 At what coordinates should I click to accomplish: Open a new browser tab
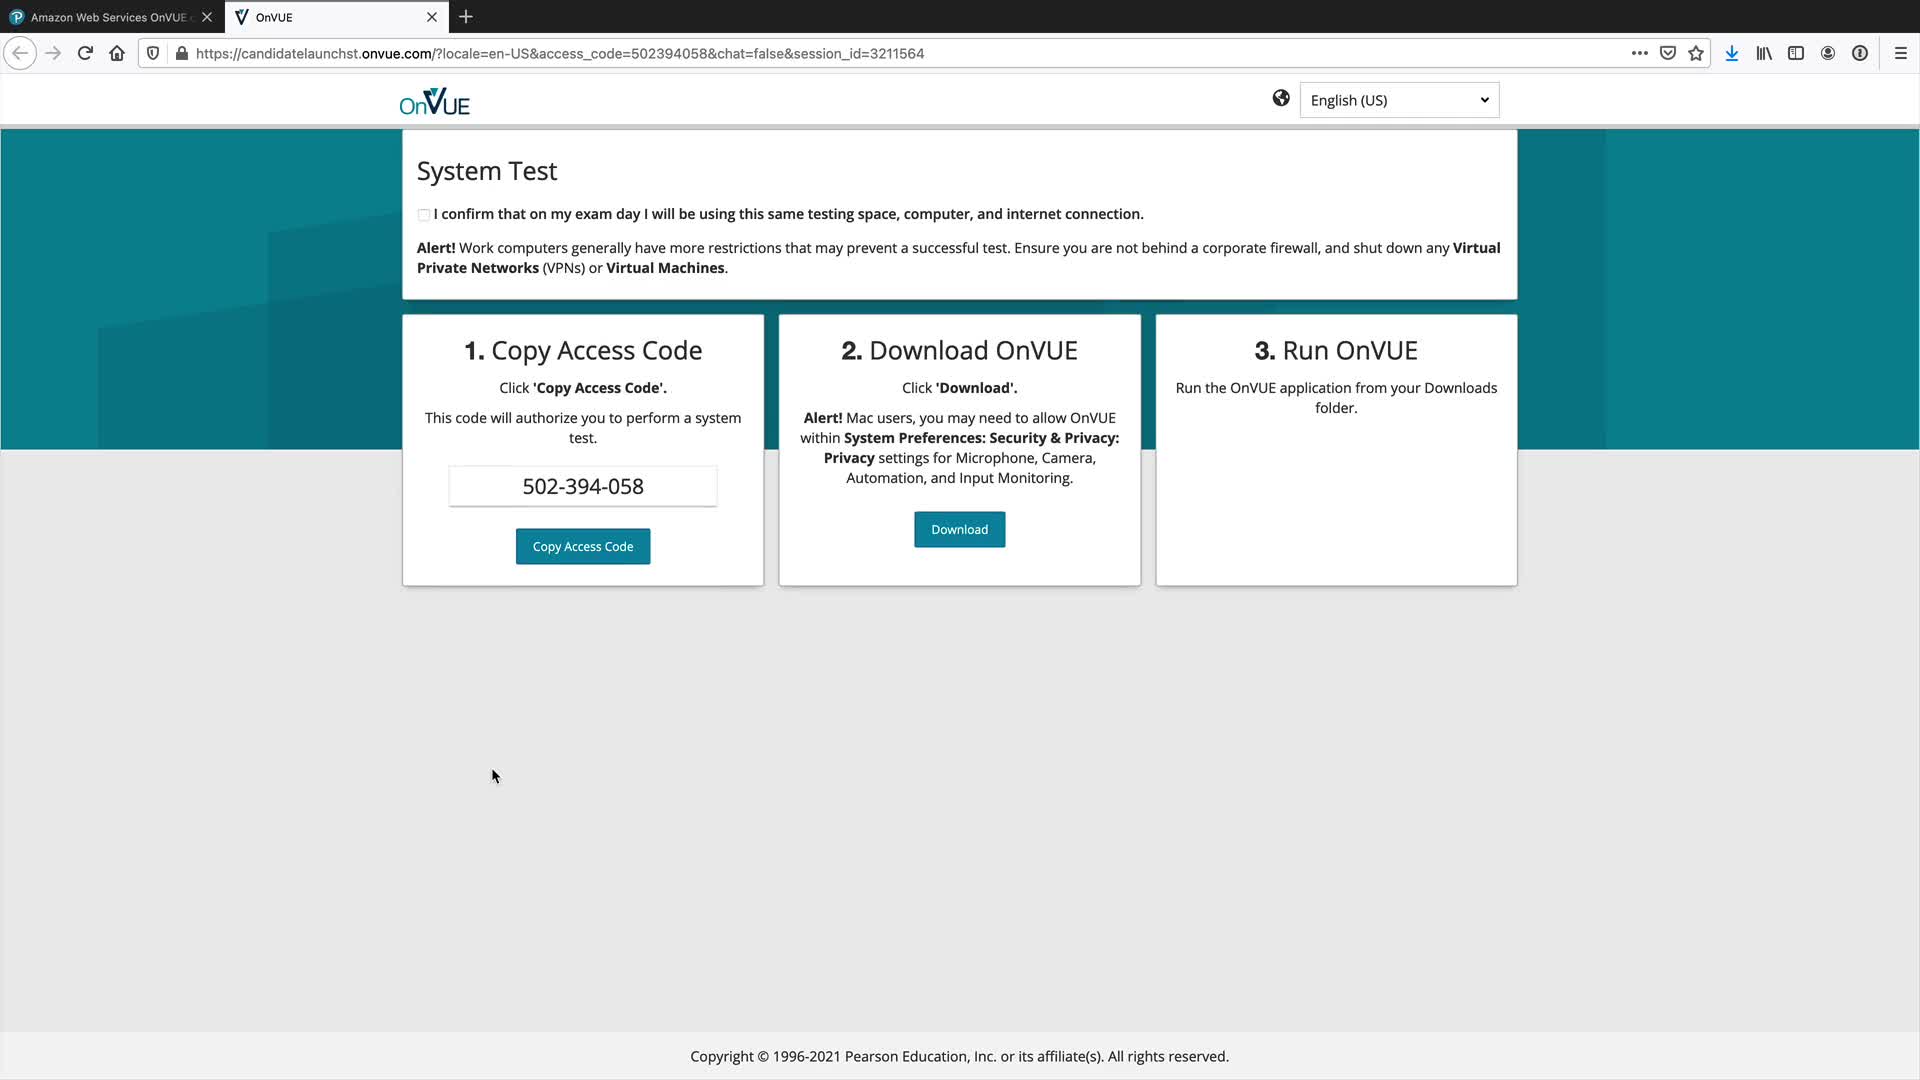point(466,17)
